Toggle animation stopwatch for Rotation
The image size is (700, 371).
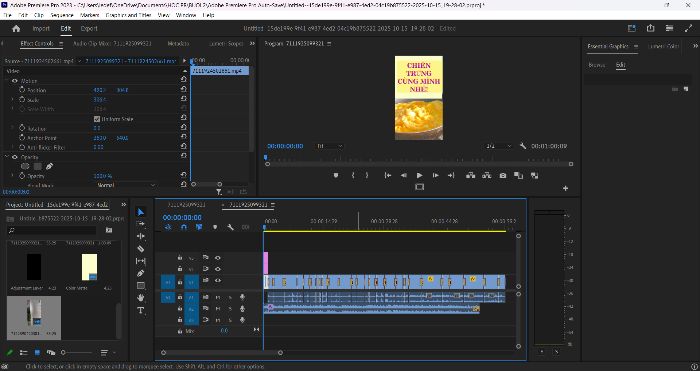(x=22, y=129)
